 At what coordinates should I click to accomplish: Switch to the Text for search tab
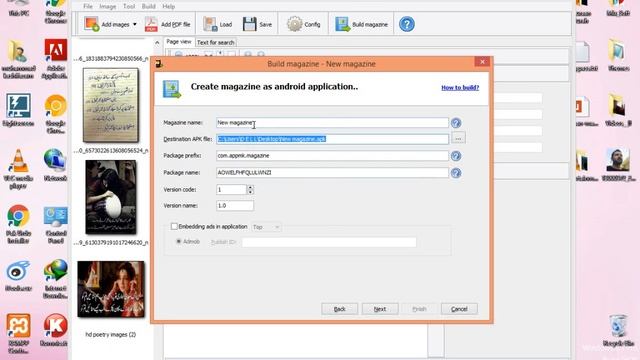[x=216, y=42]
